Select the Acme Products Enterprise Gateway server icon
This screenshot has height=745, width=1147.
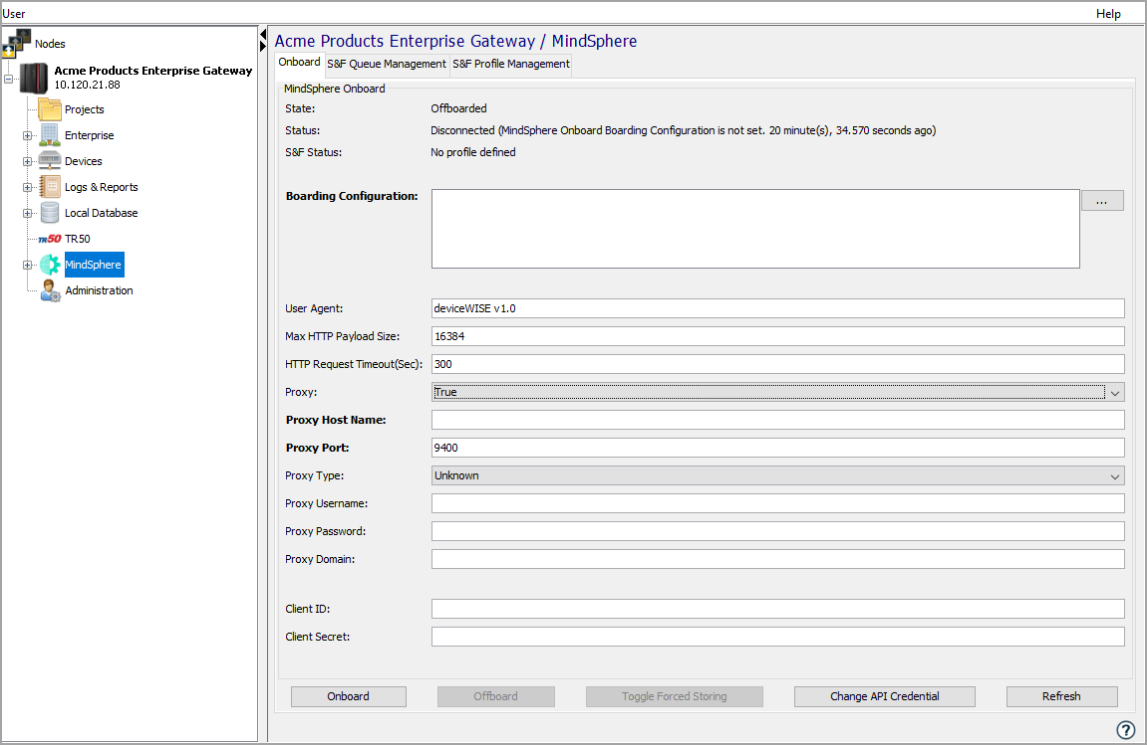pos(34,78)
